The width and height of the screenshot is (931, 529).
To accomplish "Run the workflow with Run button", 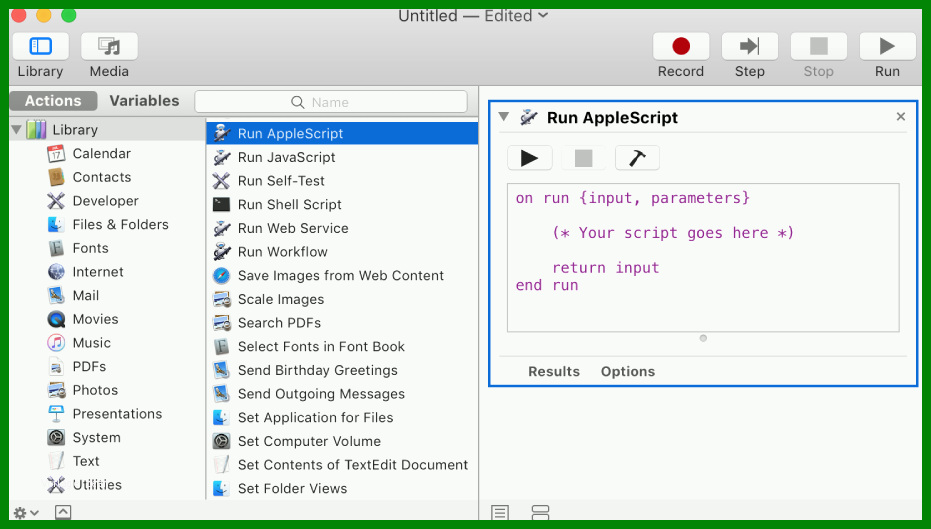I will (x=887, y=46).
